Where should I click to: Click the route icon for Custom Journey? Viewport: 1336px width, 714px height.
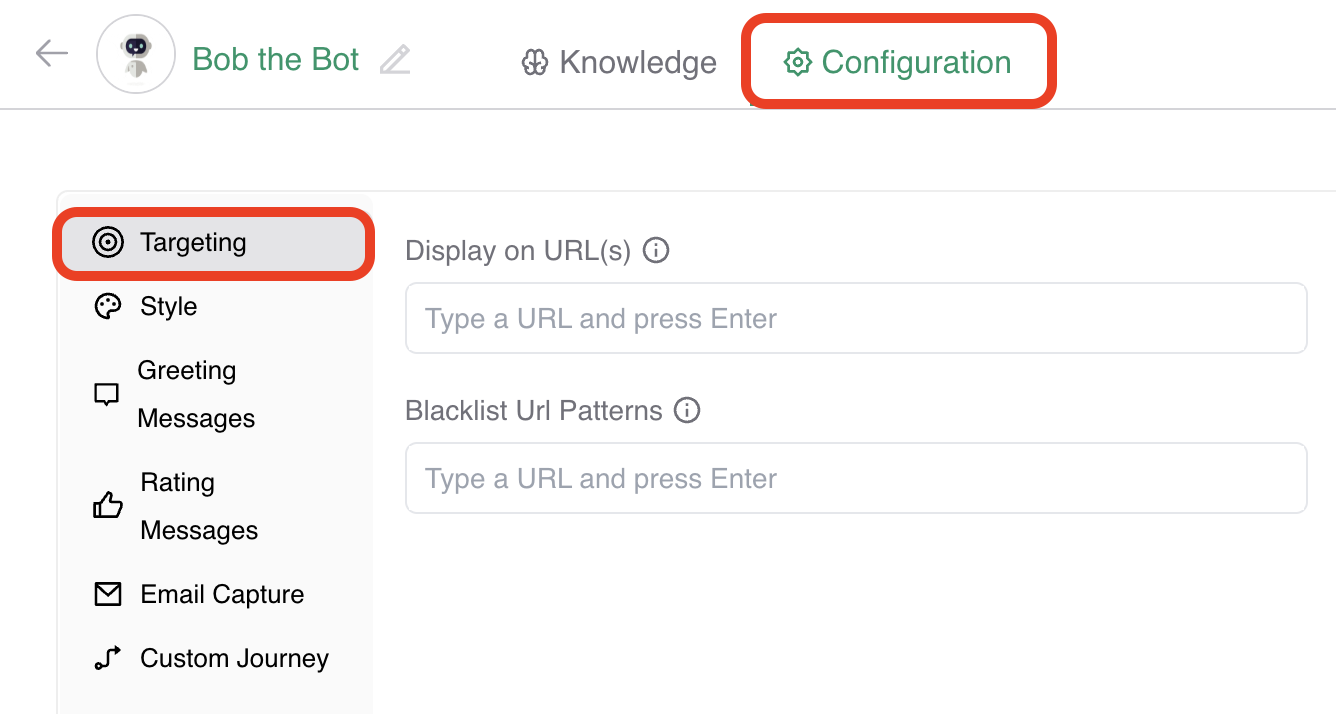coord(107,658)
